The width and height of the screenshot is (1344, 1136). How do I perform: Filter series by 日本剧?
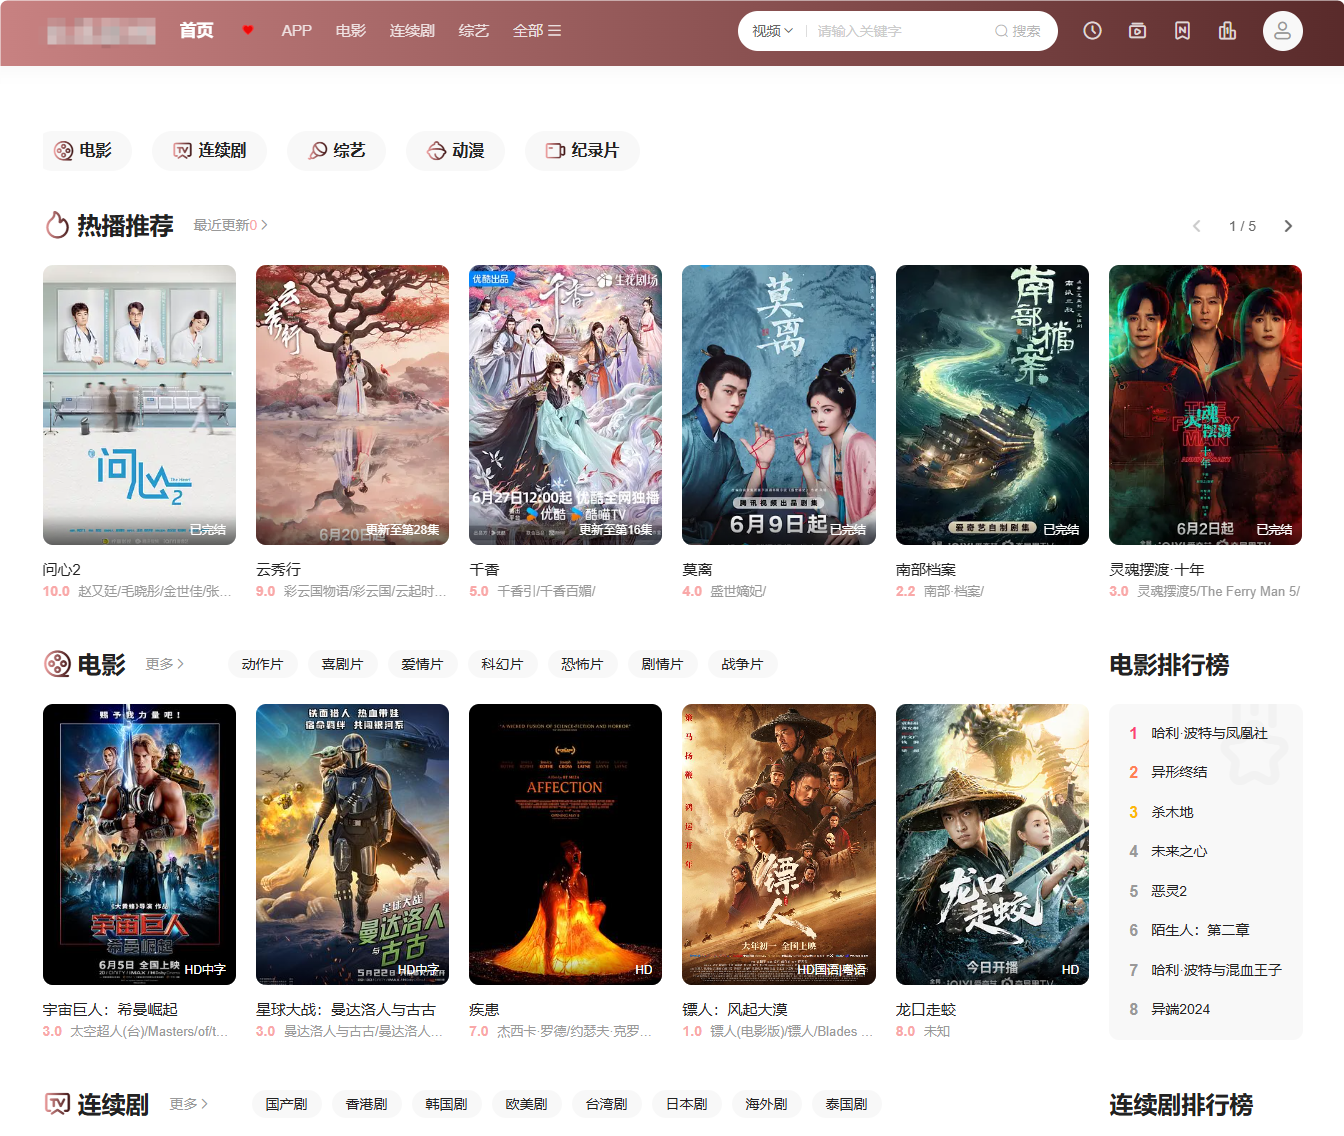tap(686, 1104)
